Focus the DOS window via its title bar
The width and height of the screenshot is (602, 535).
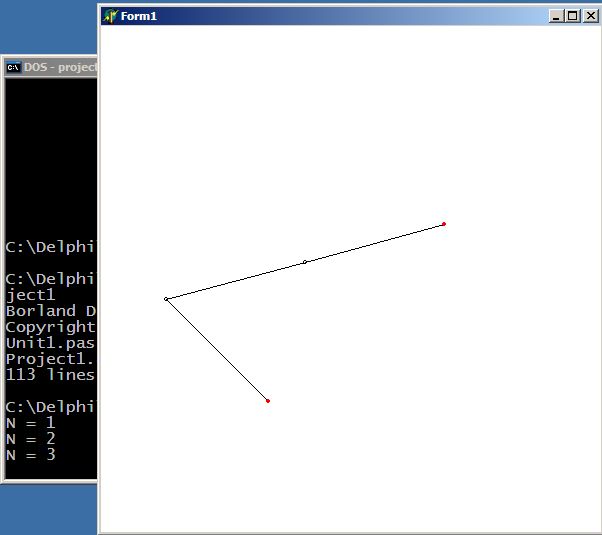(x=60, y=68)
